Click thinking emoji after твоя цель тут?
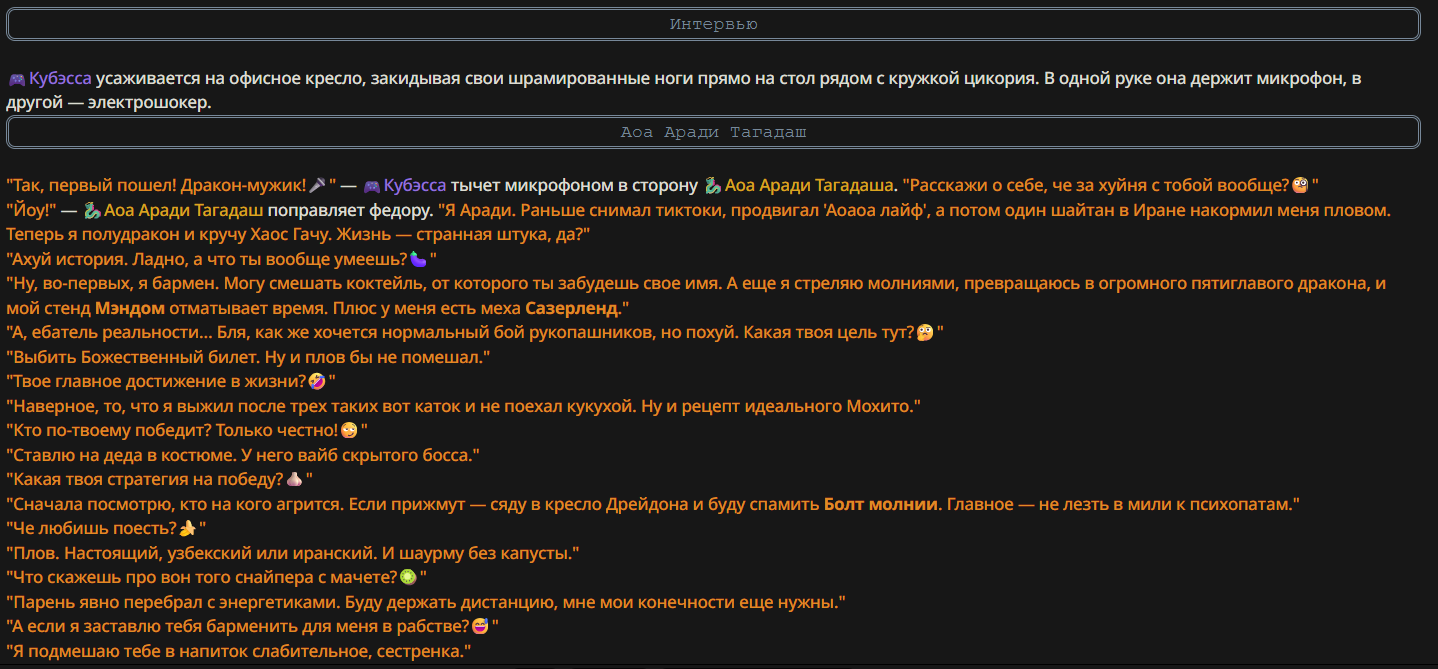Screen dimensions: 1438x669 point(924,333)
